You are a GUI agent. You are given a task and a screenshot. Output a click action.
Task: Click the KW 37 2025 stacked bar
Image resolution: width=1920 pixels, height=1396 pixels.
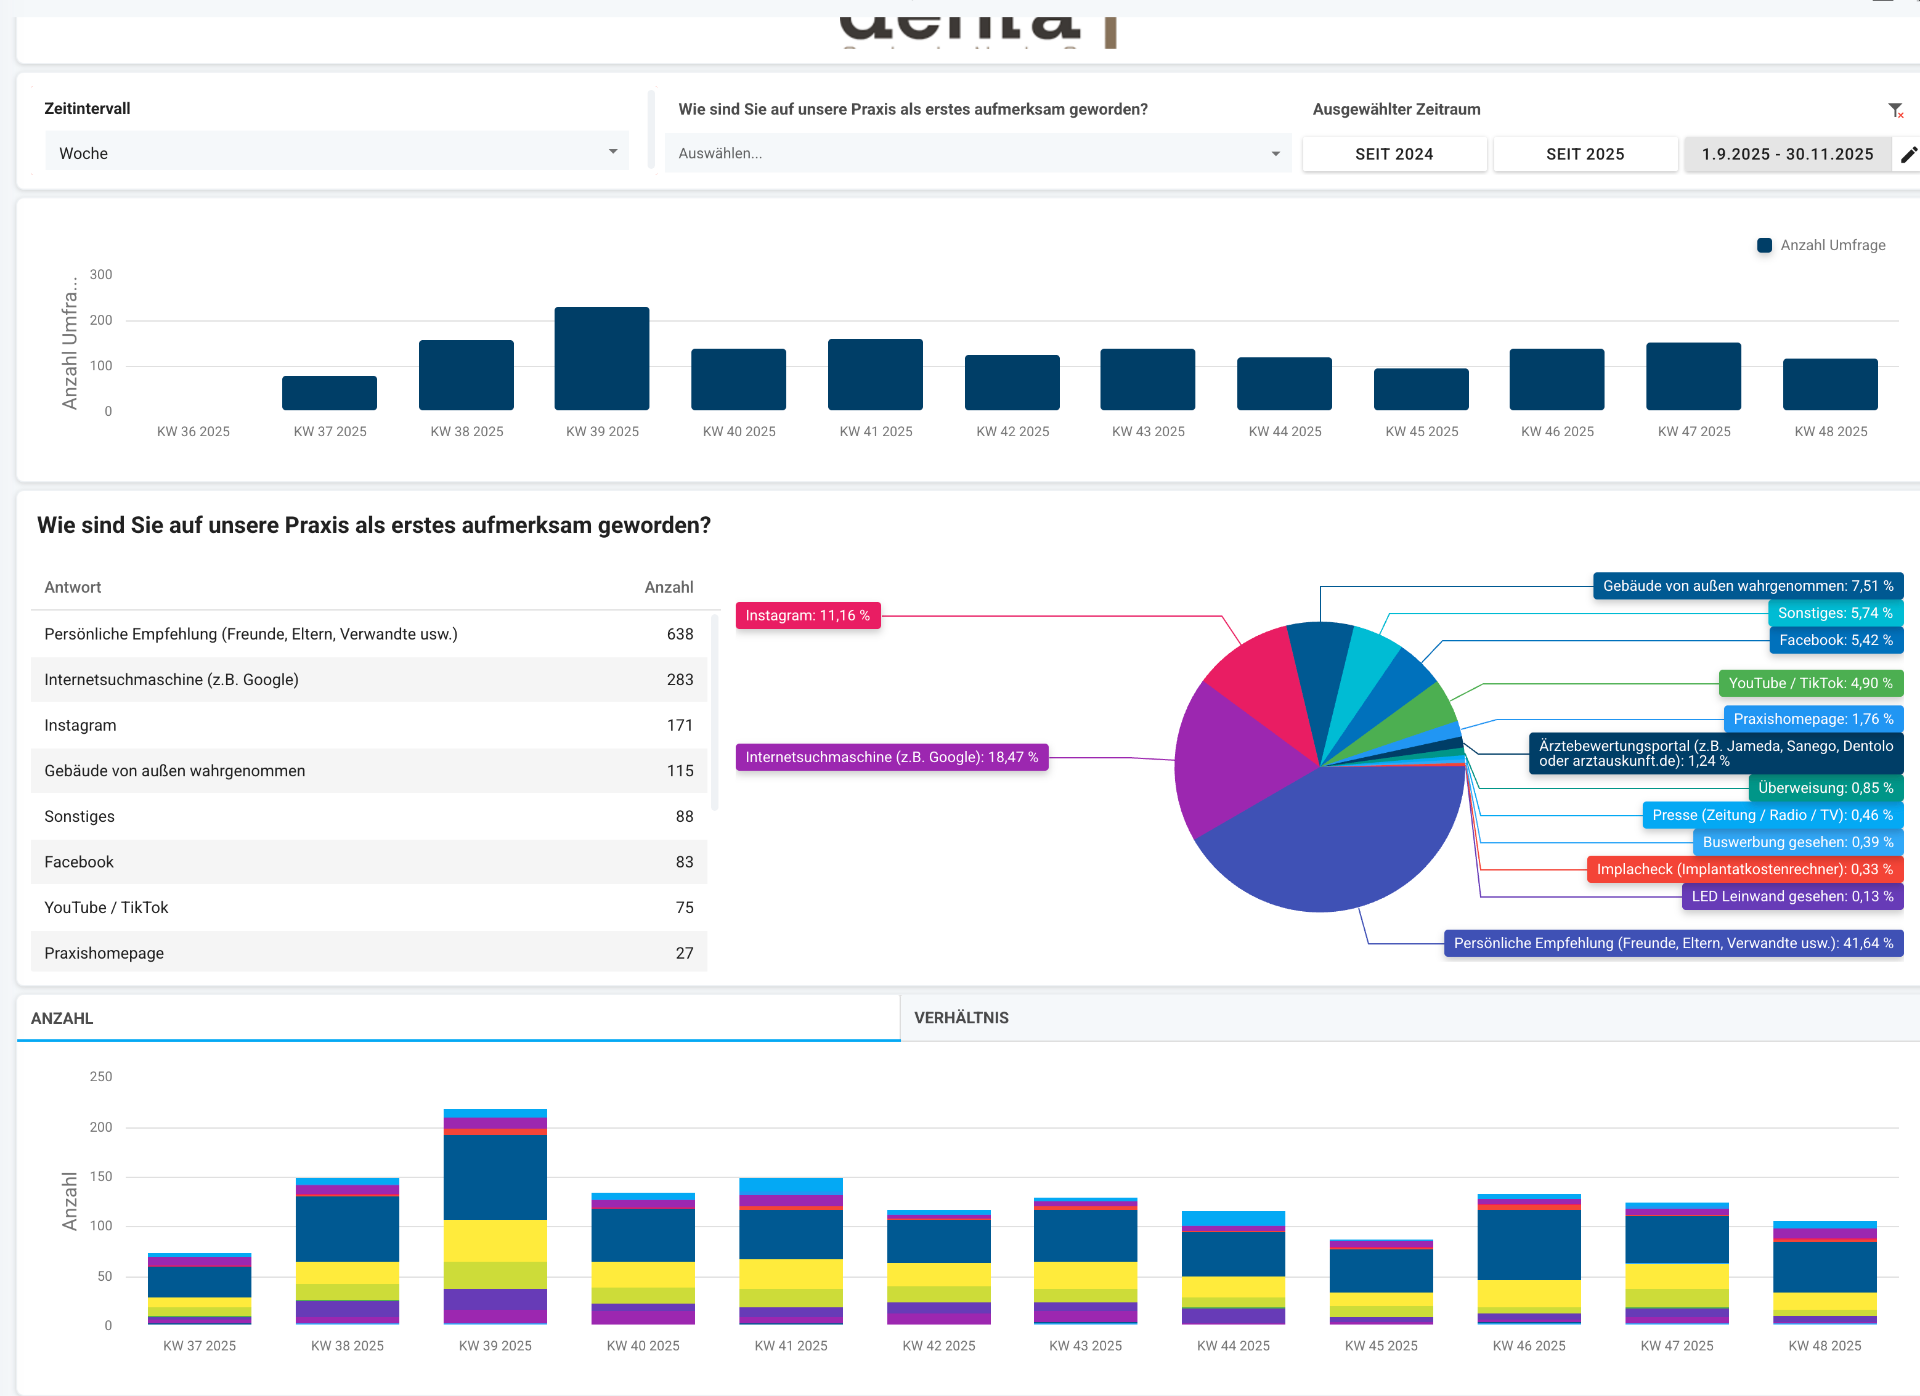(199, 1289)
